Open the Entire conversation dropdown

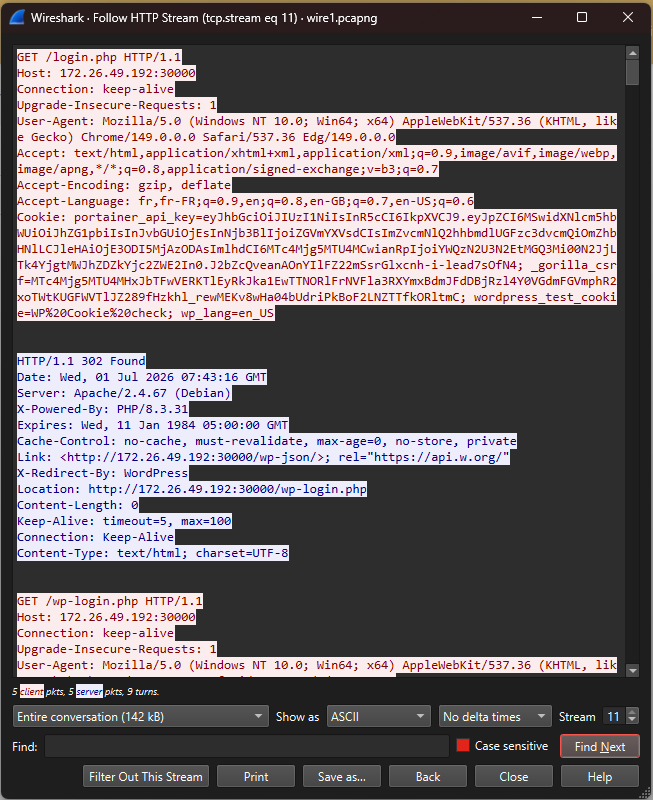[x=141, y=716]
